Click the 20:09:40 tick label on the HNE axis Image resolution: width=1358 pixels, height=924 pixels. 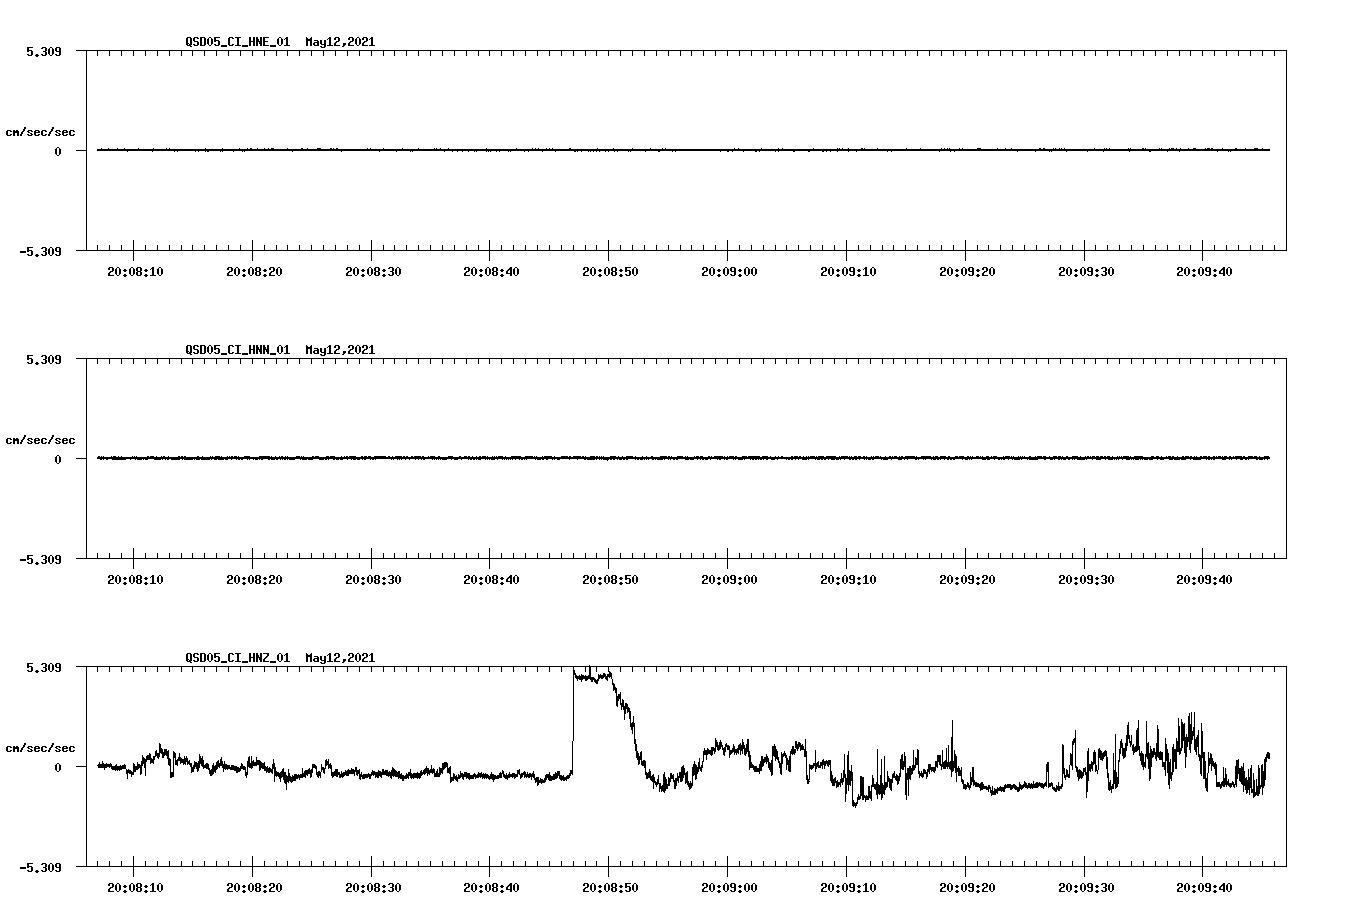1202,270
